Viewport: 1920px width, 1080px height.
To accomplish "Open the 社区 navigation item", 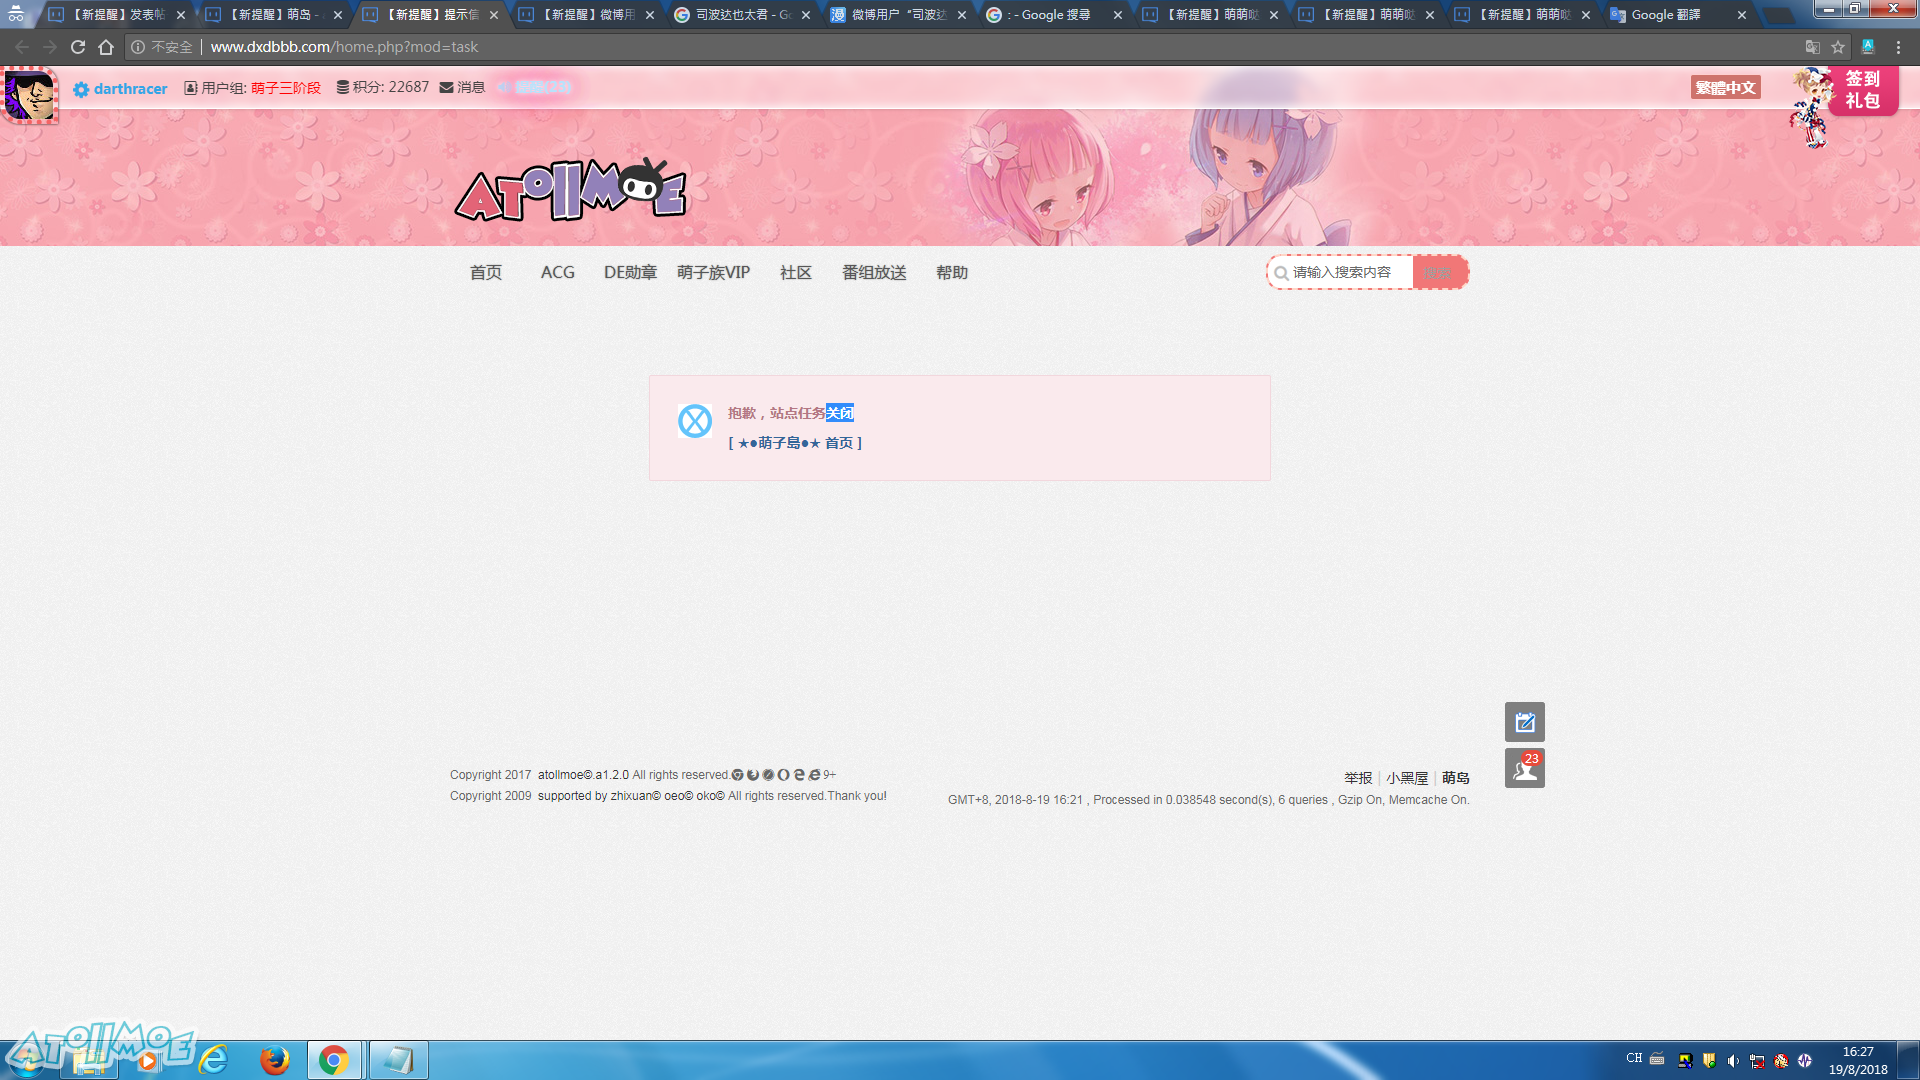I will pos(796,272).
